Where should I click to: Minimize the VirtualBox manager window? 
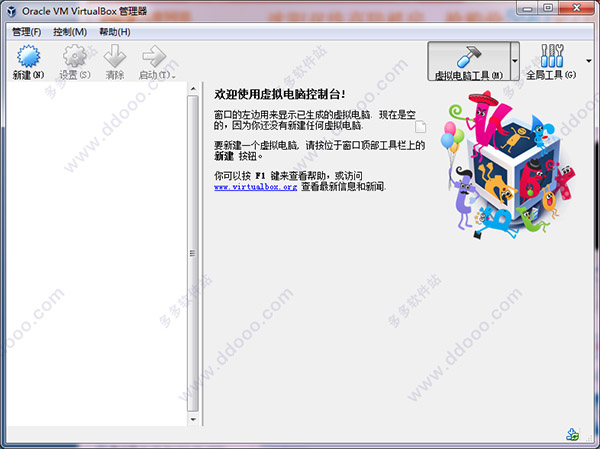coord(528,8)
